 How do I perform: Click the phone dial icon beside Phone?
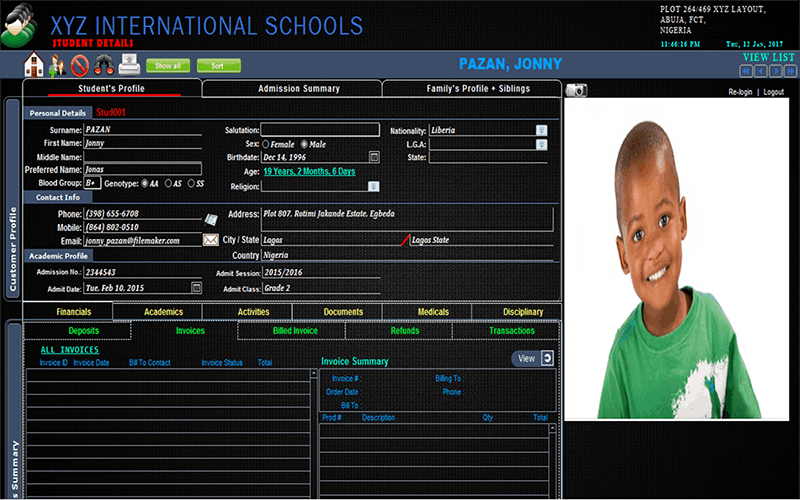click(x=211, y=219)
